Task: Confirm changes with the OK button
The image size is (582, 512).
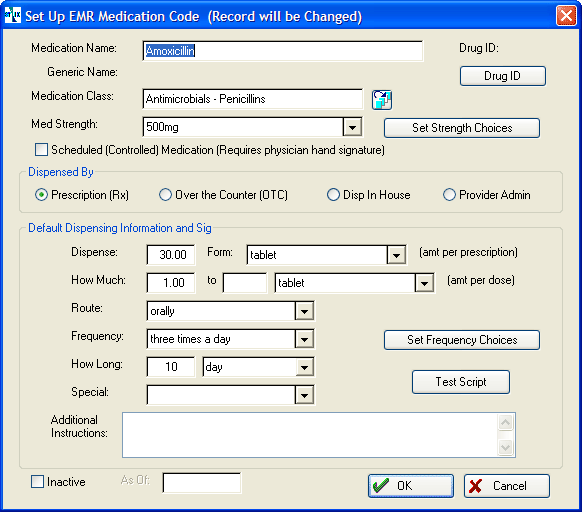Action: (411, 486)
